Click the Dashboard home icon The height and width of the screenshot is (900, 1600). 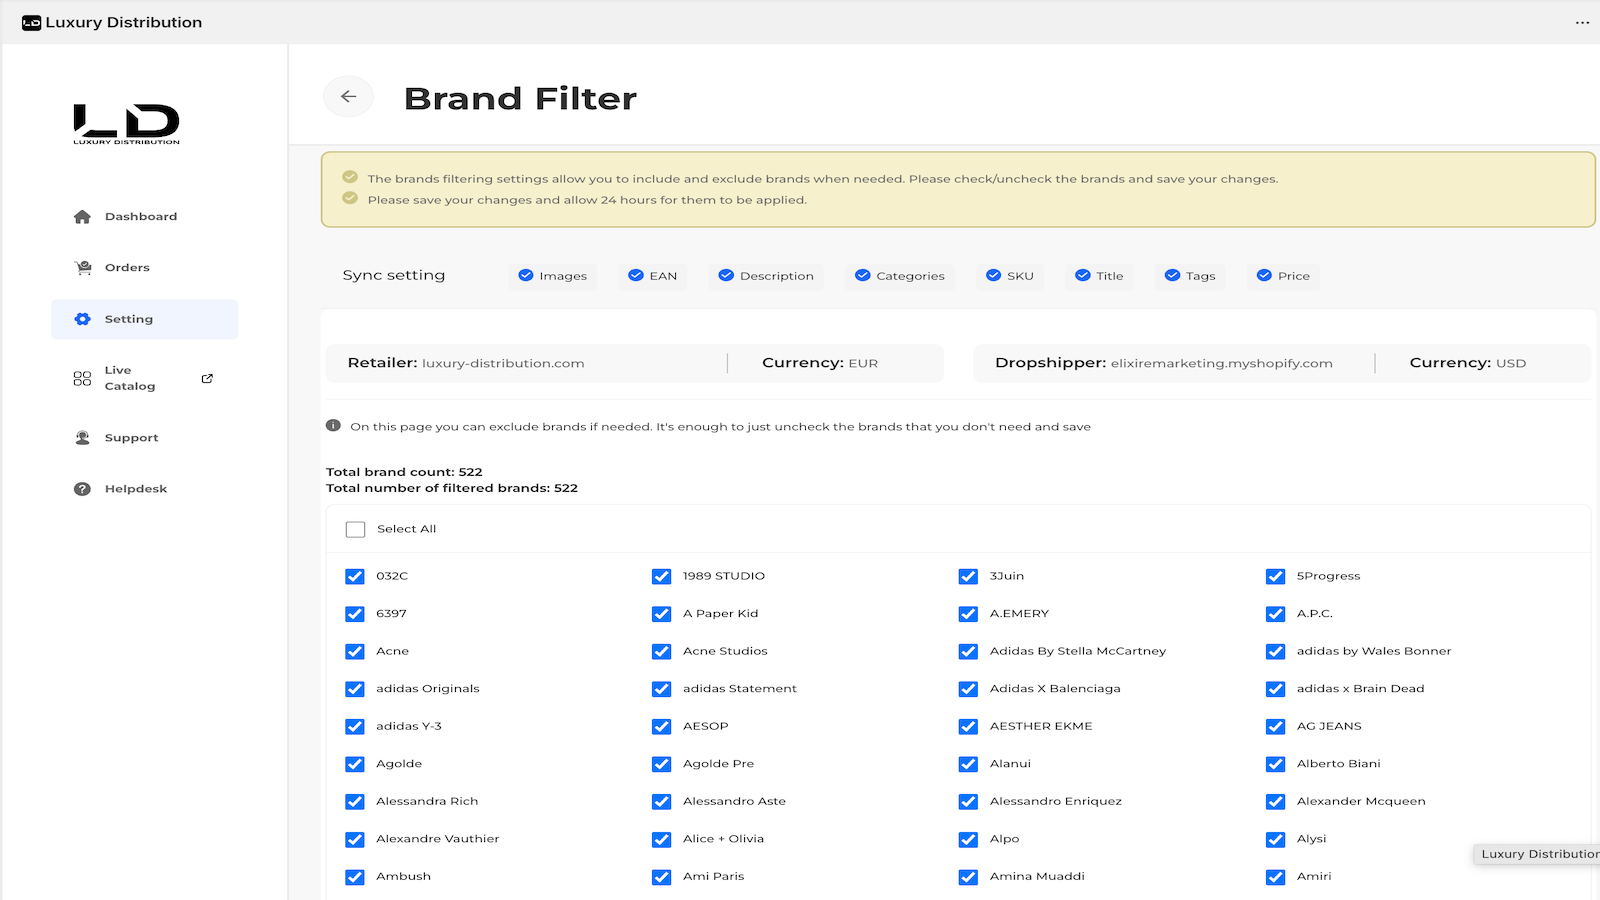(x=82, y=217)
